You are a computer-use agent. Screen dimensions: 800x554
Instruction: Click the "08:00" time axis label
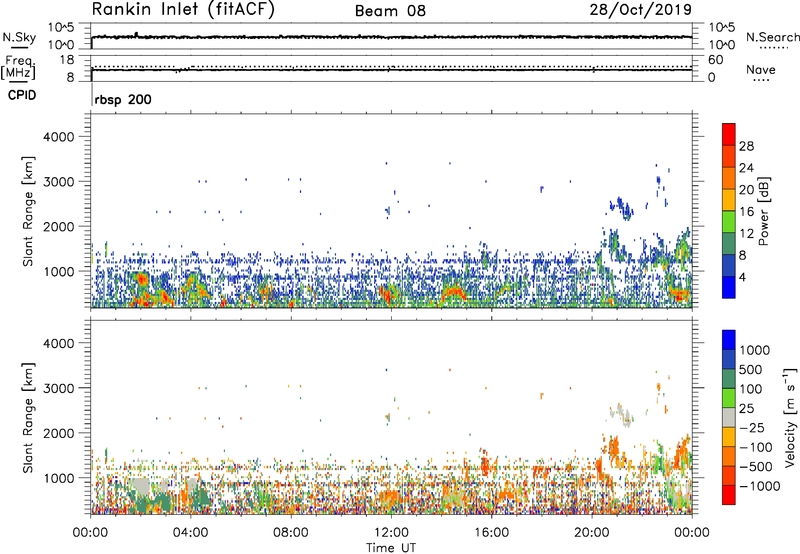291,533
